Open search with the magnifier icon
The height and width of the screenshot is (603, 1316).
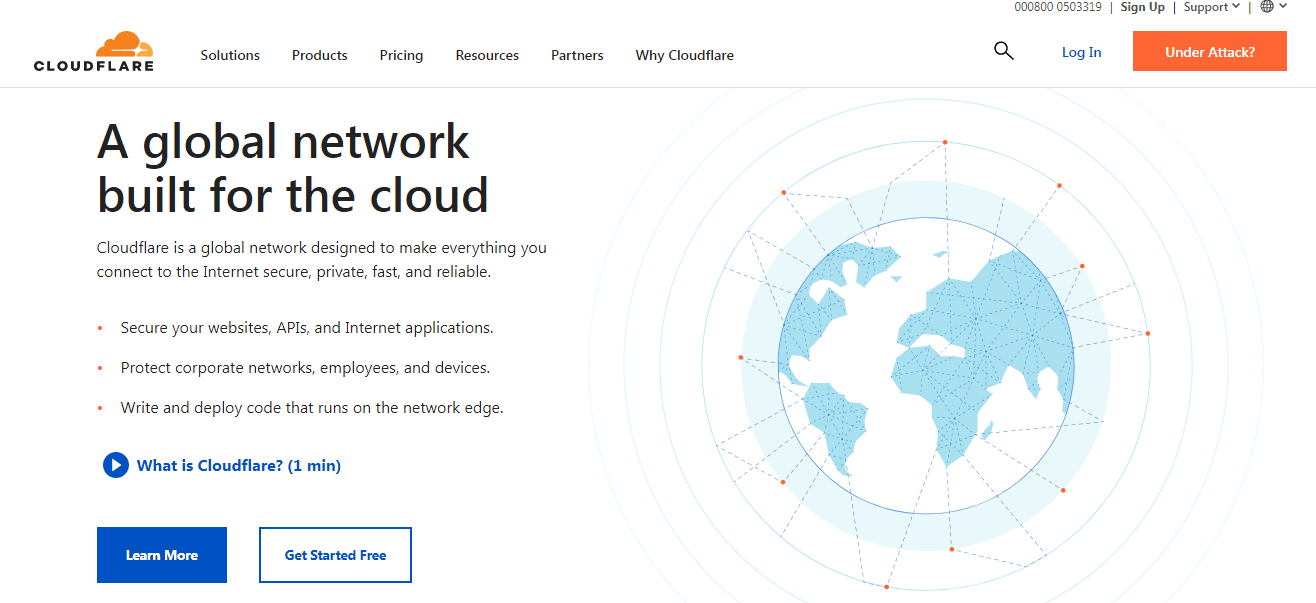pos(1003,51)
